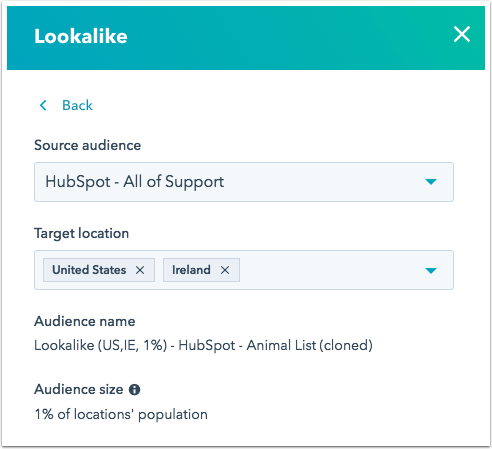Click the Source audience label
The height and width of the screenshot is (449, 492).
87,145
